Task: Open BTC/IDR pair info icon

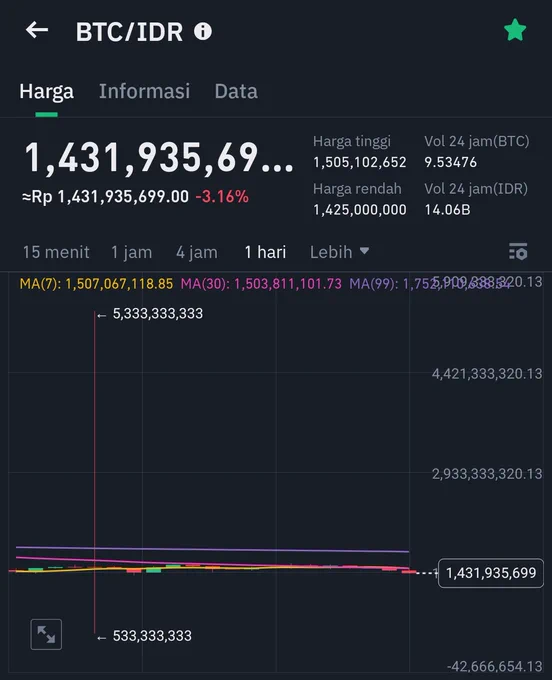Action: coord(203,31)
